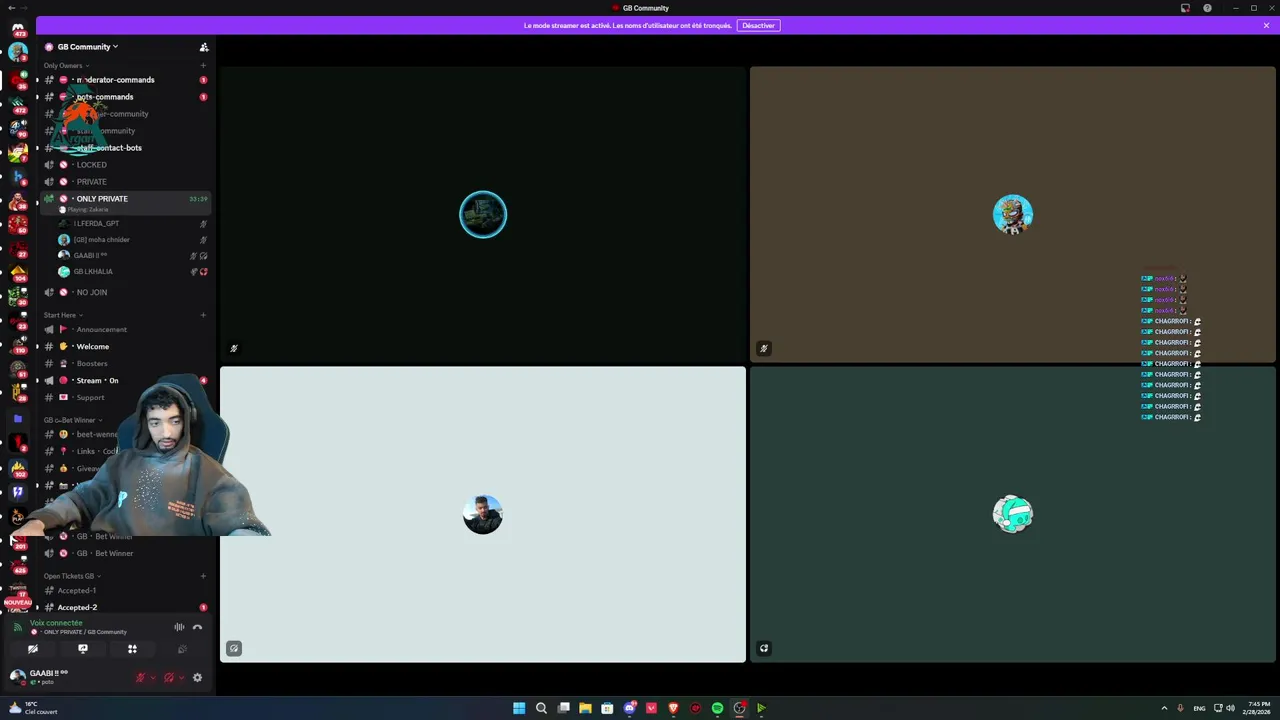
Task: Open the Accepted-1 channel
Action: (x=125, y=591)
